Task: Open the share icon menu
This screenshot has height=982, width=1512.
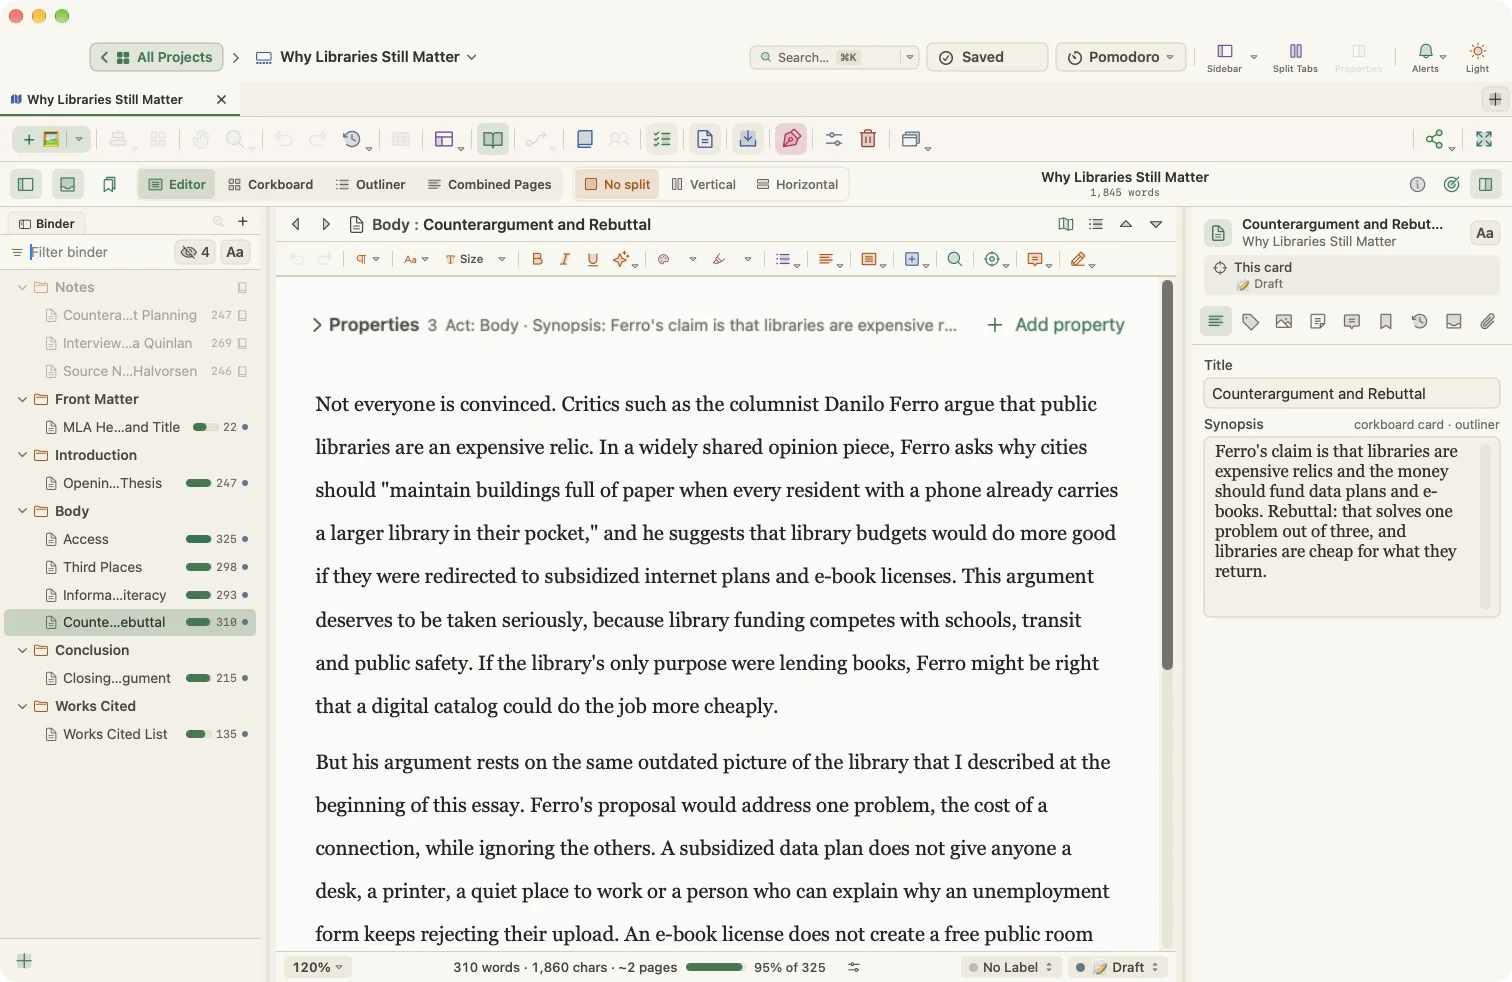Action: (1435, 139)
